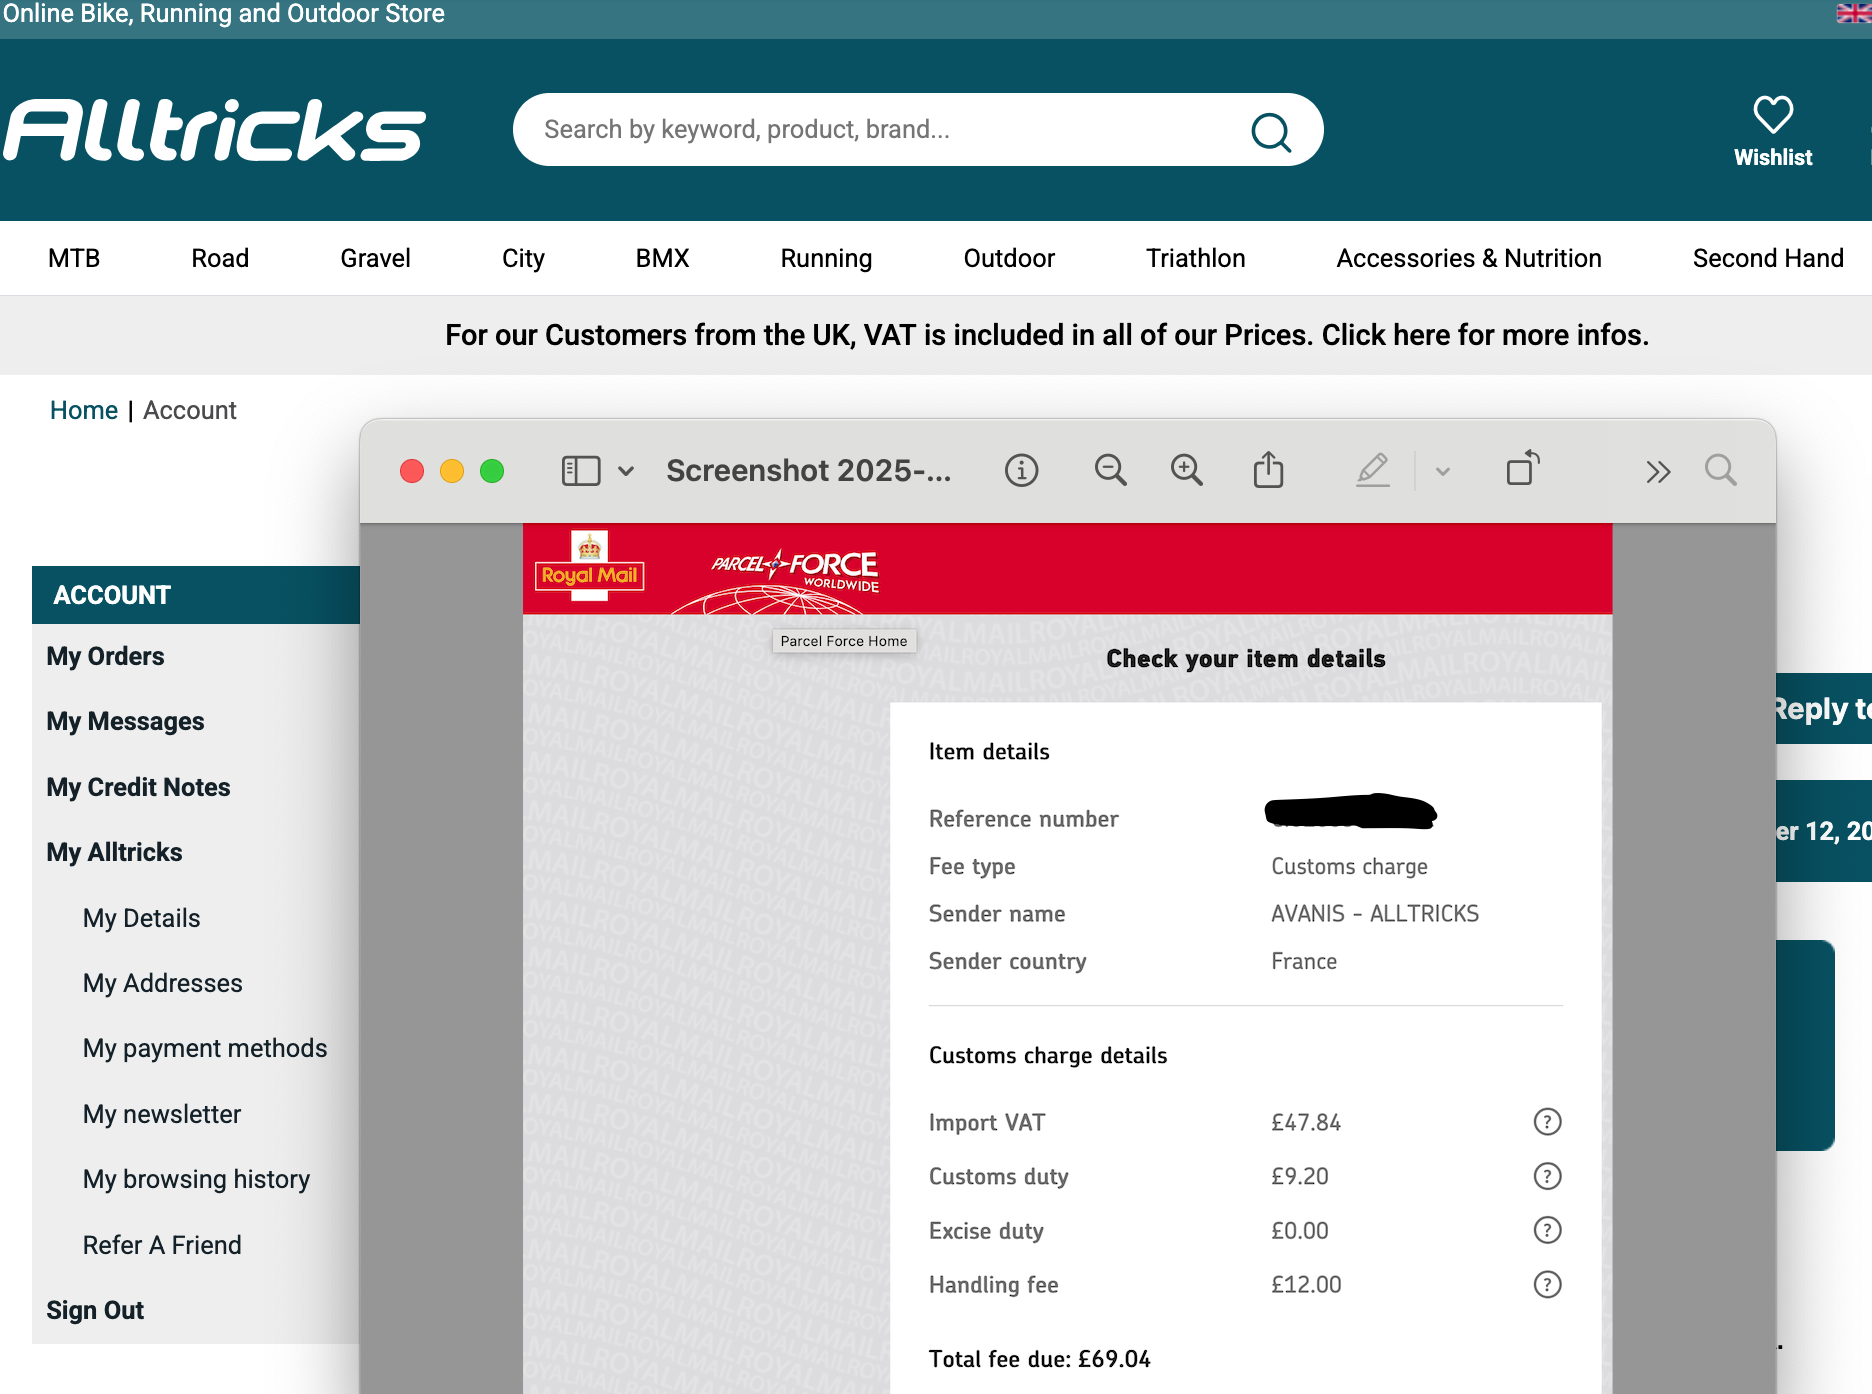View My browsing history
The width and height of the screenshot is (1872, 1394).
(x=196, y=1179)
